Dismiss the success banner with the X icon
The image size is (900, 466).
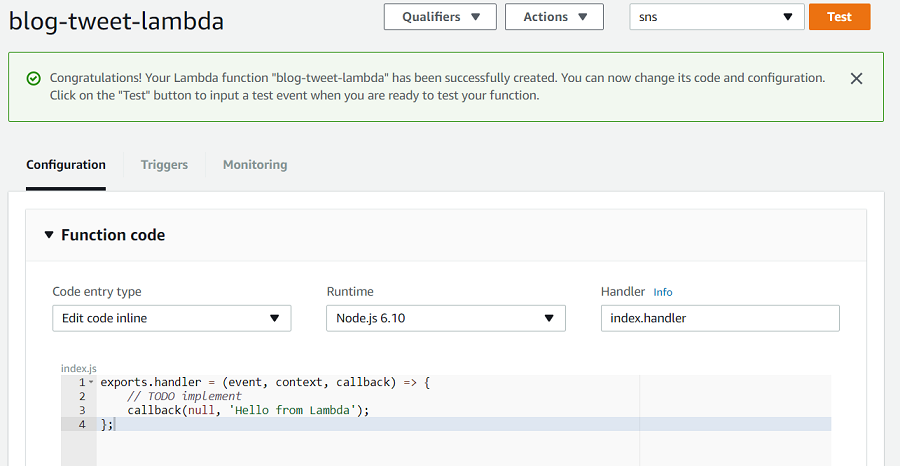coord(856,79)
